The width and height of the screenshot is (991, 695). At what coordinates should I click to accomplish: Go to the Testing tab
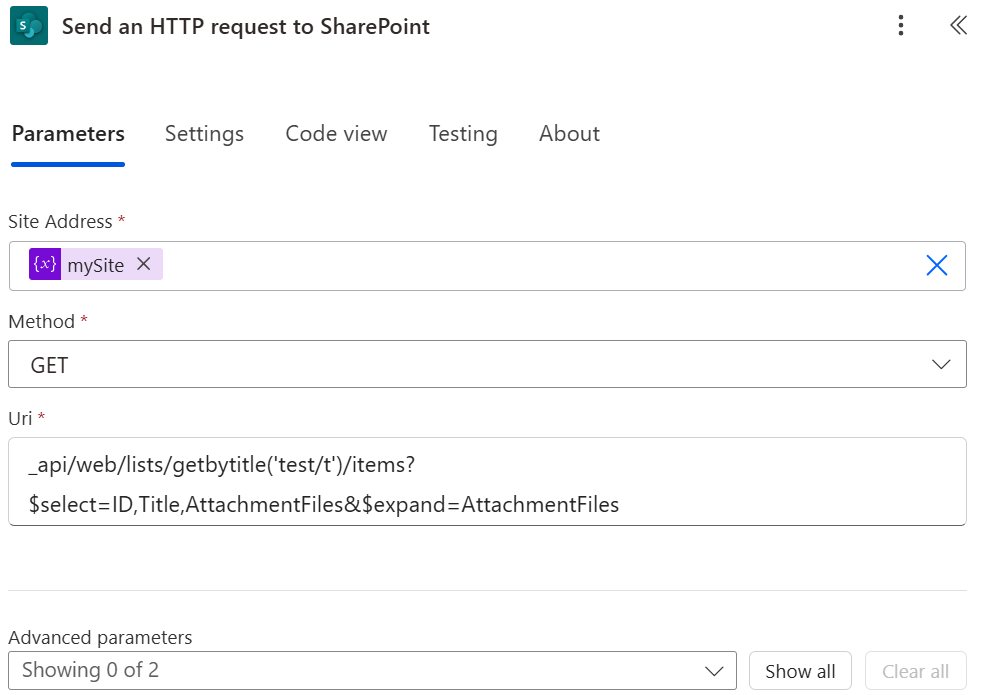click(463, 134)
